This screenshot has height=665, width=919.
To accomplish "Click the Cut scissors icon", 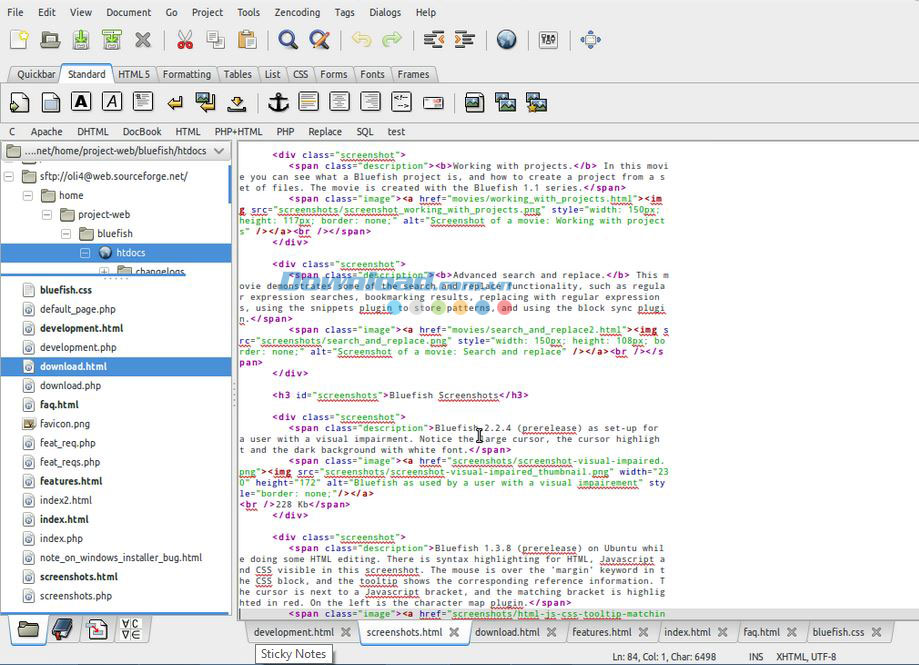I will pyautogui.click(x=184, y=40).
